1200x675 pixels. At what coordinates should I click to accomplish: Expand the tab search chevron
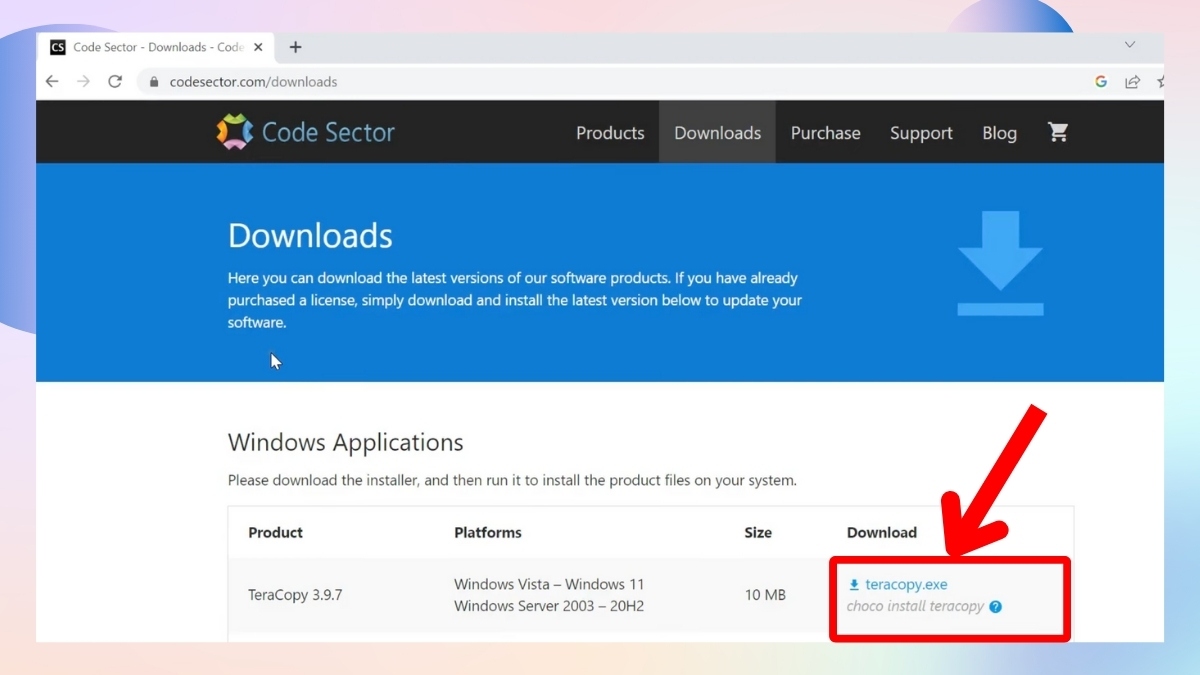coord(1130,45)
